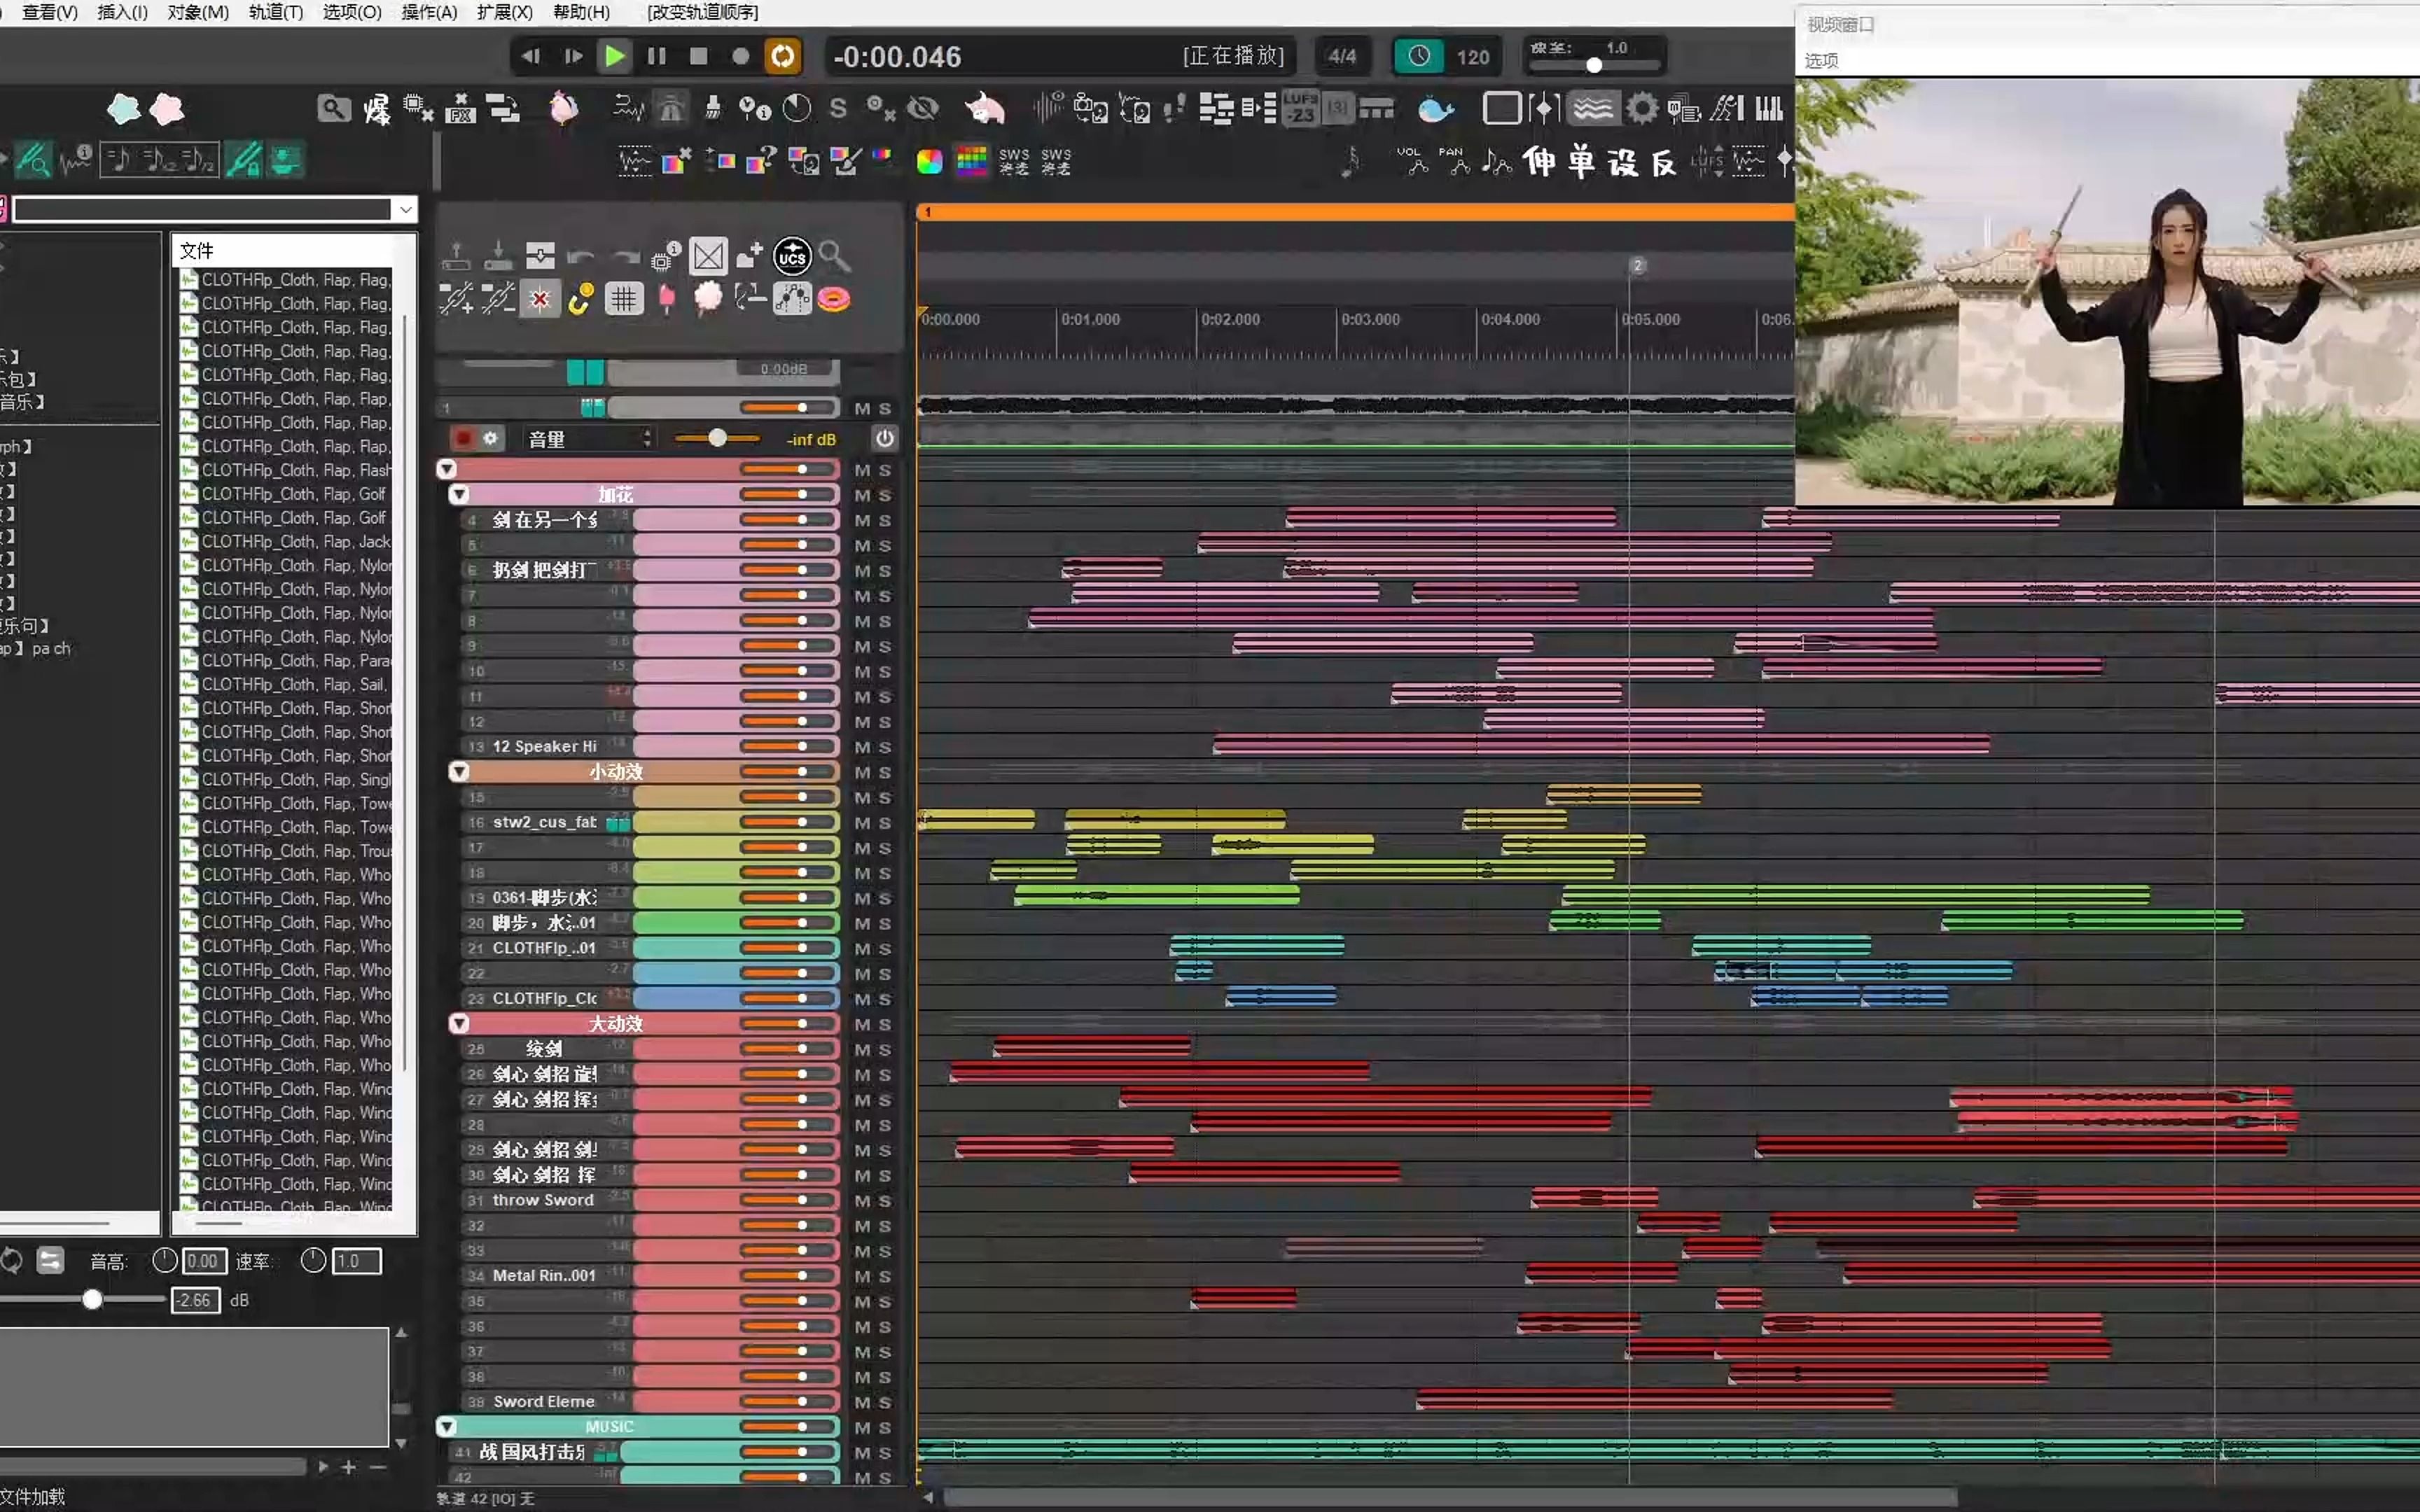The image size is (2420, 1512).
Task: Click the pink chicken icon in toolbar
Action: click(564, 108)
